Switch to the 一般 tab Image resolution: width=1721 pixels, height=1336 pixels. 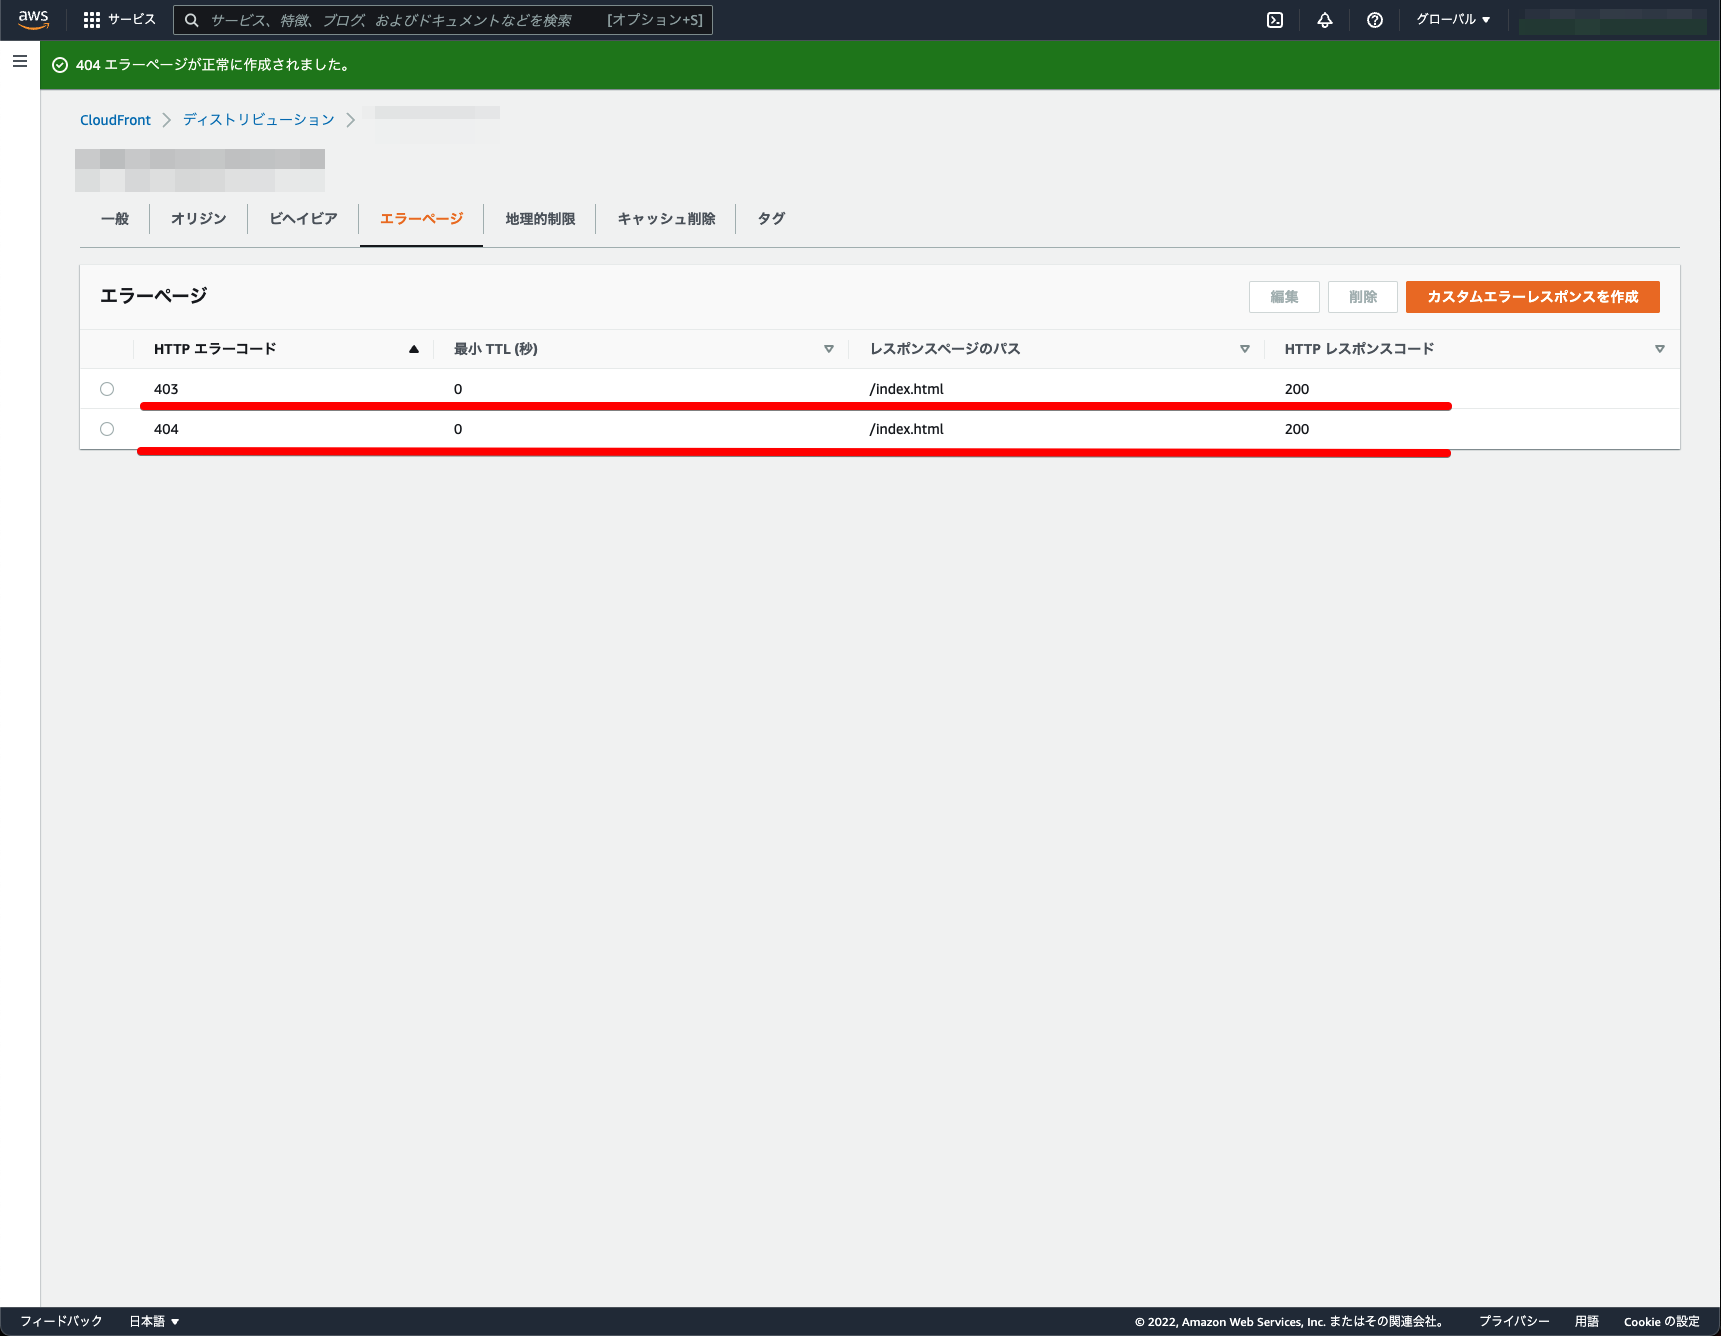tap(115, 218)
